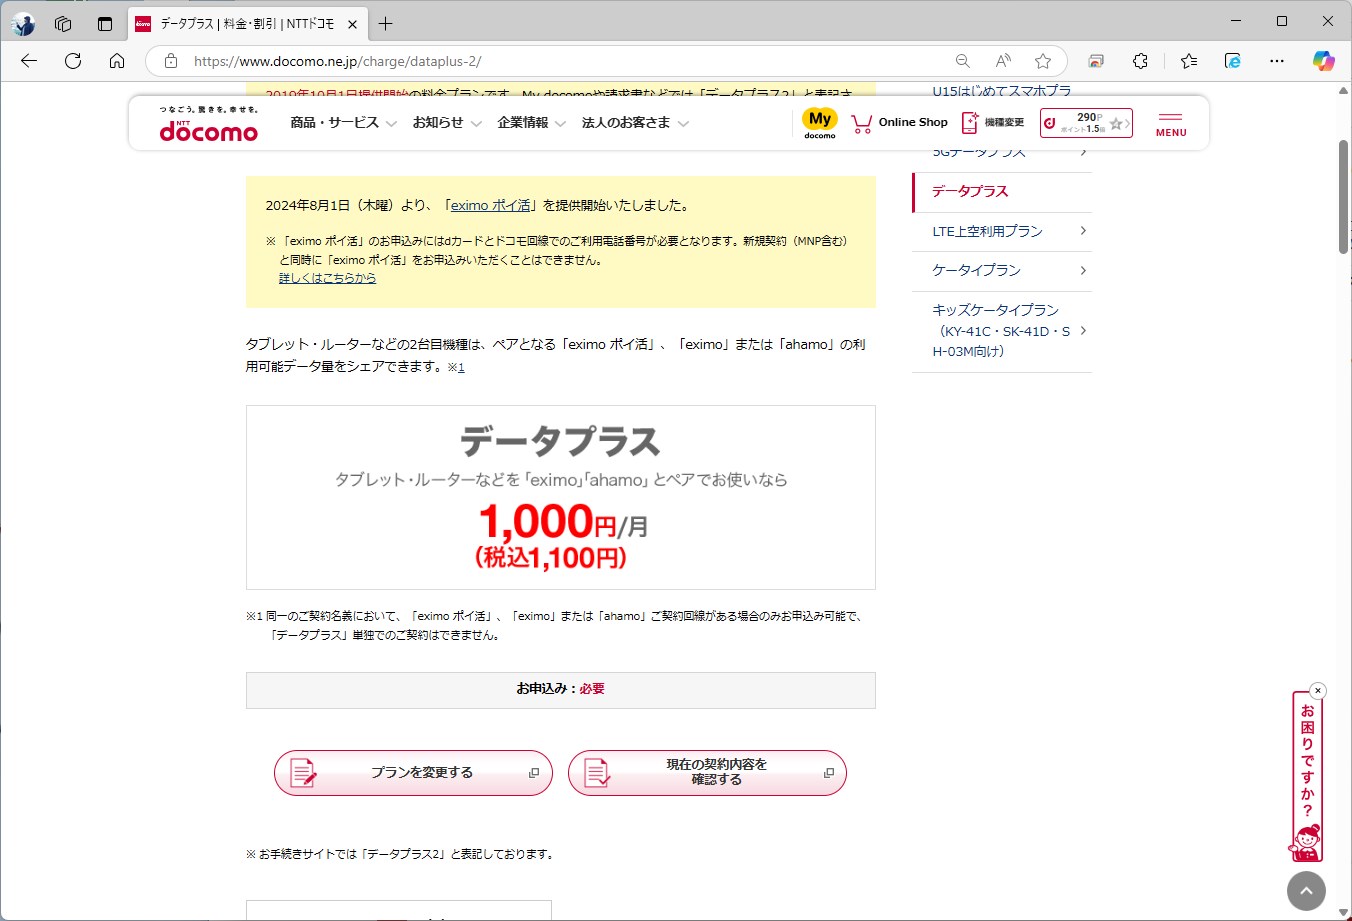
Task: Click the データプラス 1,000円/月 banner
Action: [x=561, y=497]
